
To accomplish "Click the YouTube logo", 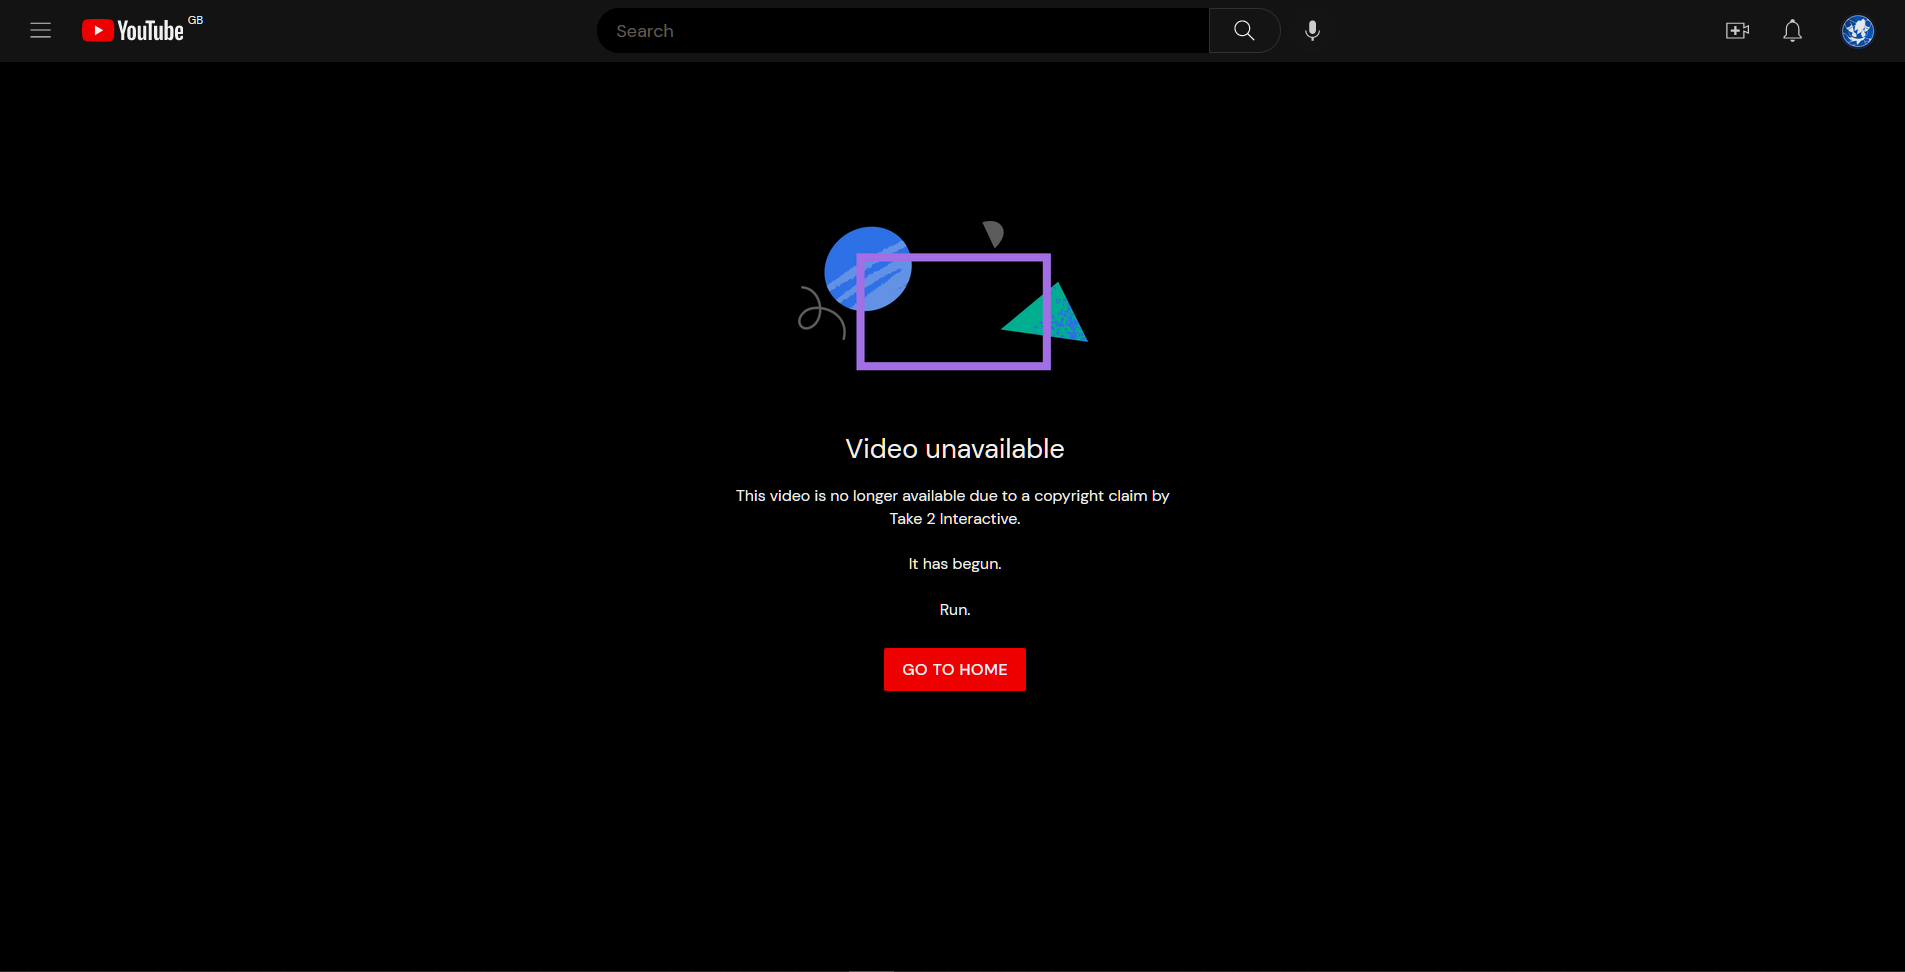I will [x=133, y=31].
